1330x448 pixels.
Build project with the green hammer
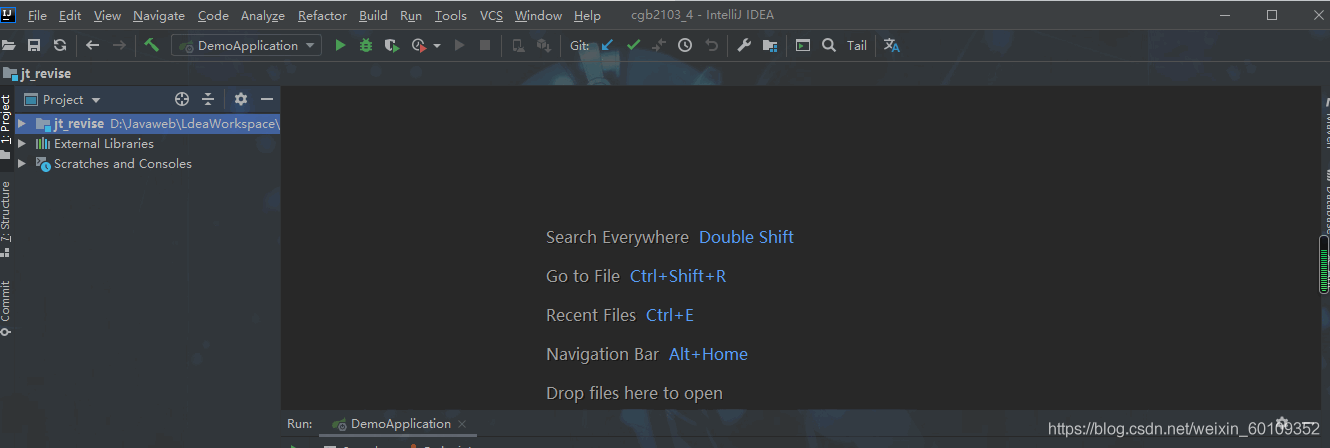pos(152,45)
